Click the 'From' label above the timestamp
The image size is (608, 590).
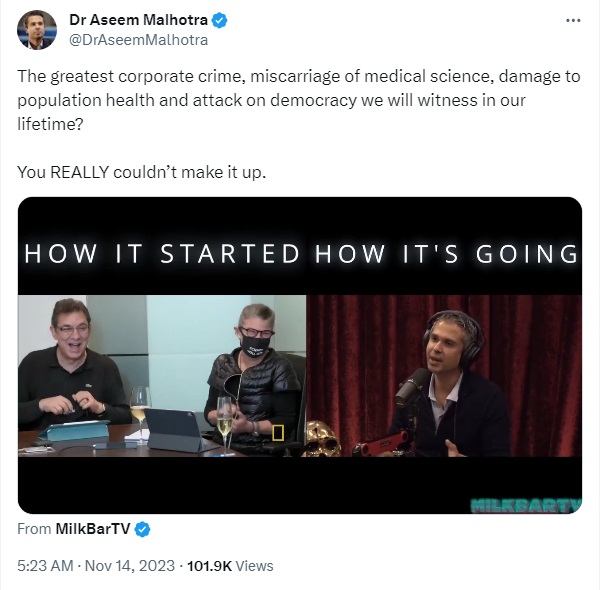(x=34, y=529)
